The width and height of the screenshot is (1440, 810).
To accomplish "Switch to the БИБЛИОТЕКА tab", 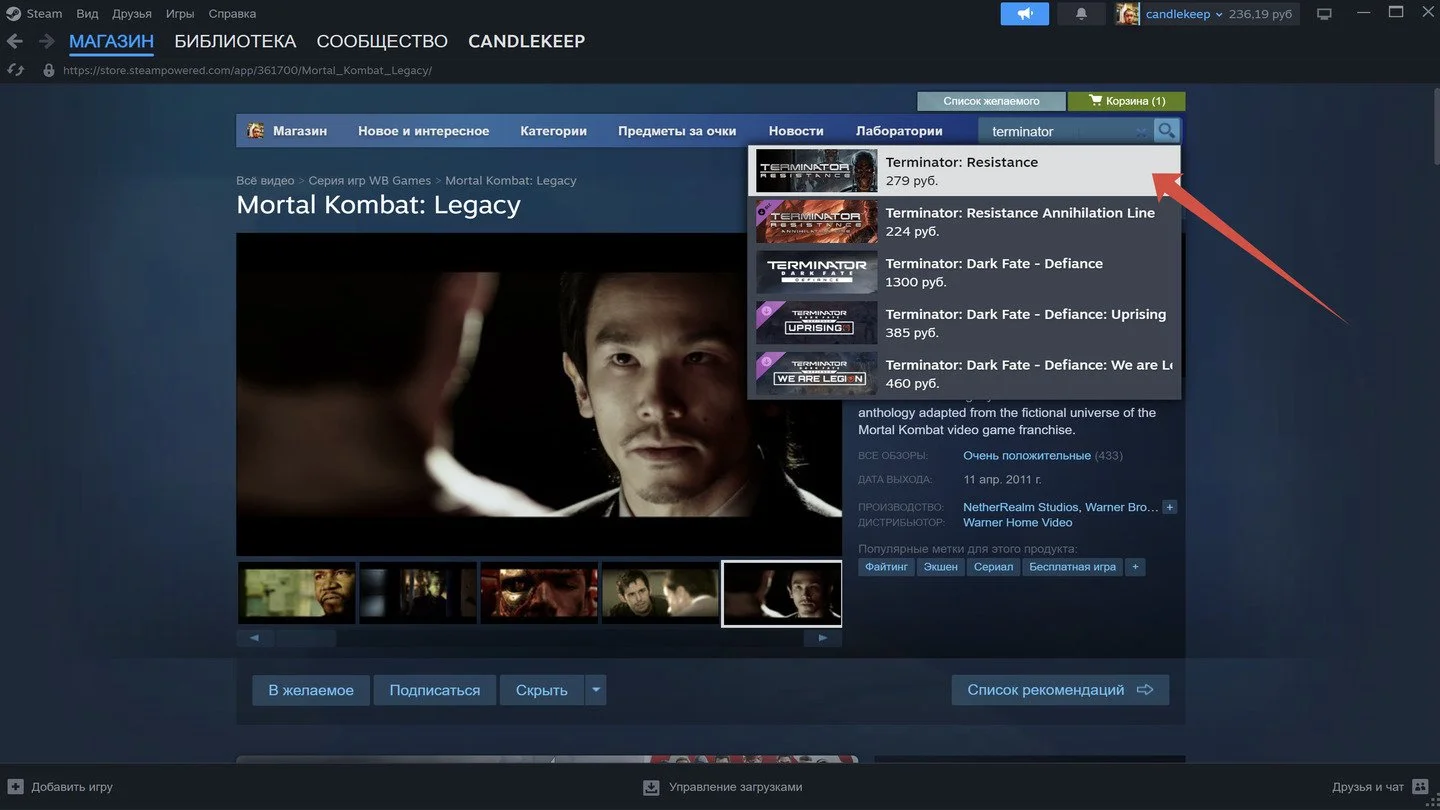I will tap(235, 41).
